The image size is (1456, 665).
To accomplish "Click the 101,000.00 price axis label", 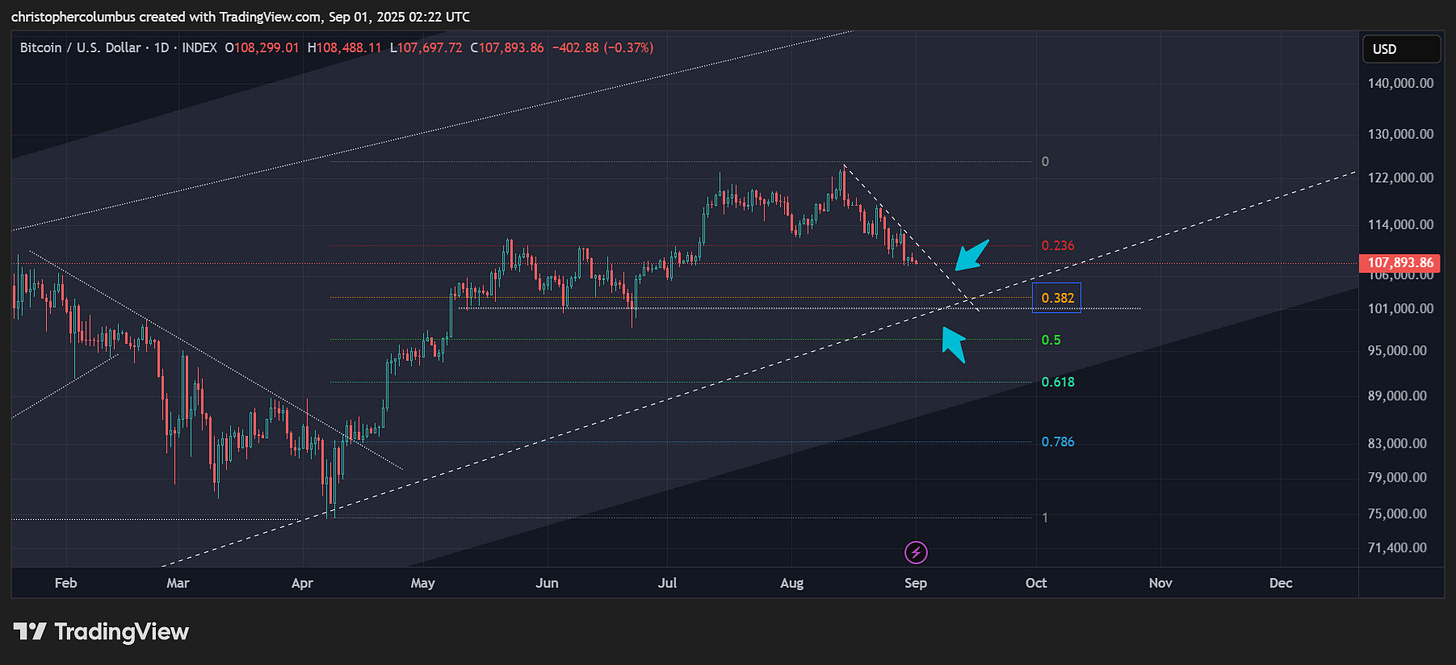I will click(1403, 308).
